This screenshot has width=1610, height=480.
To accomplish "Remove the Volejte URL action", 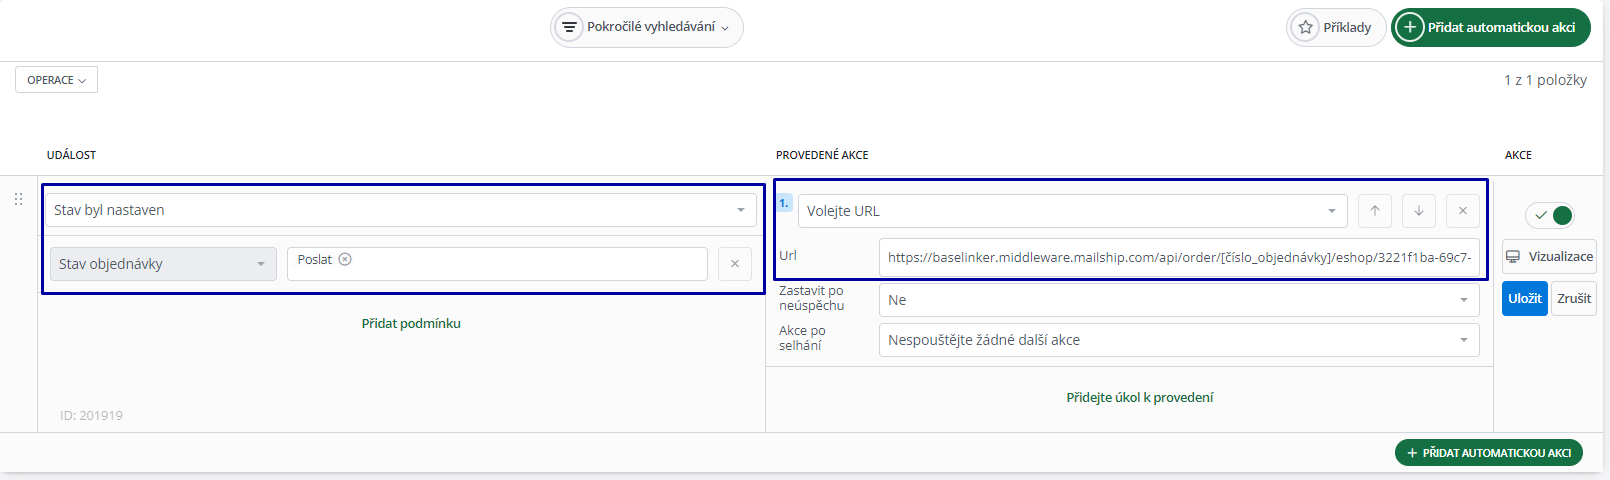I will 1462,211.
